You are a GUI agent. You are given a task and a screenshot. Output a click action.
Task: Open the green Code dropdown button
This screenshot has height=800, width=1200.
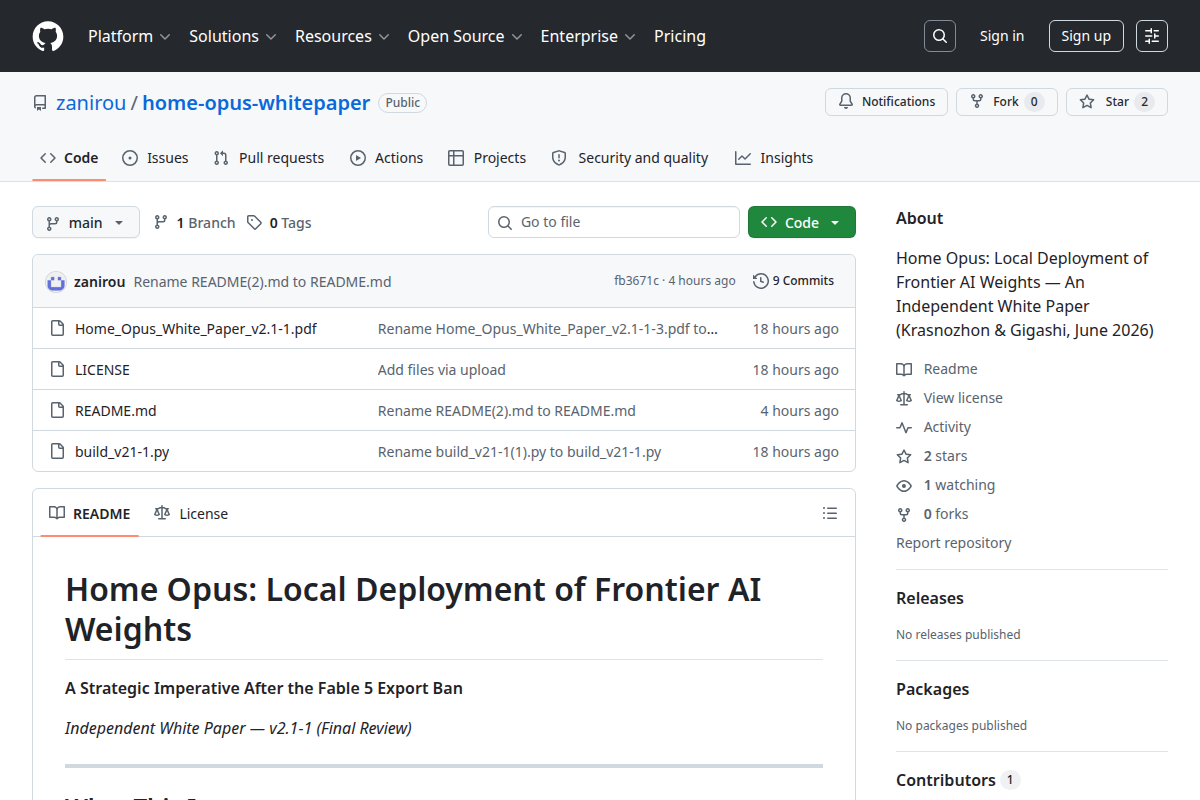pos(802,222)
